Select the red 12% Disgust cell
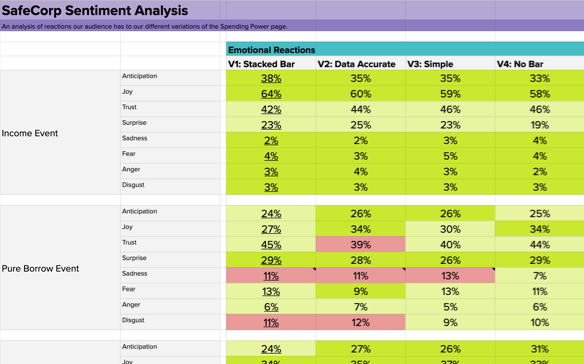Viewport: 584px width, 364px height. 361,322
